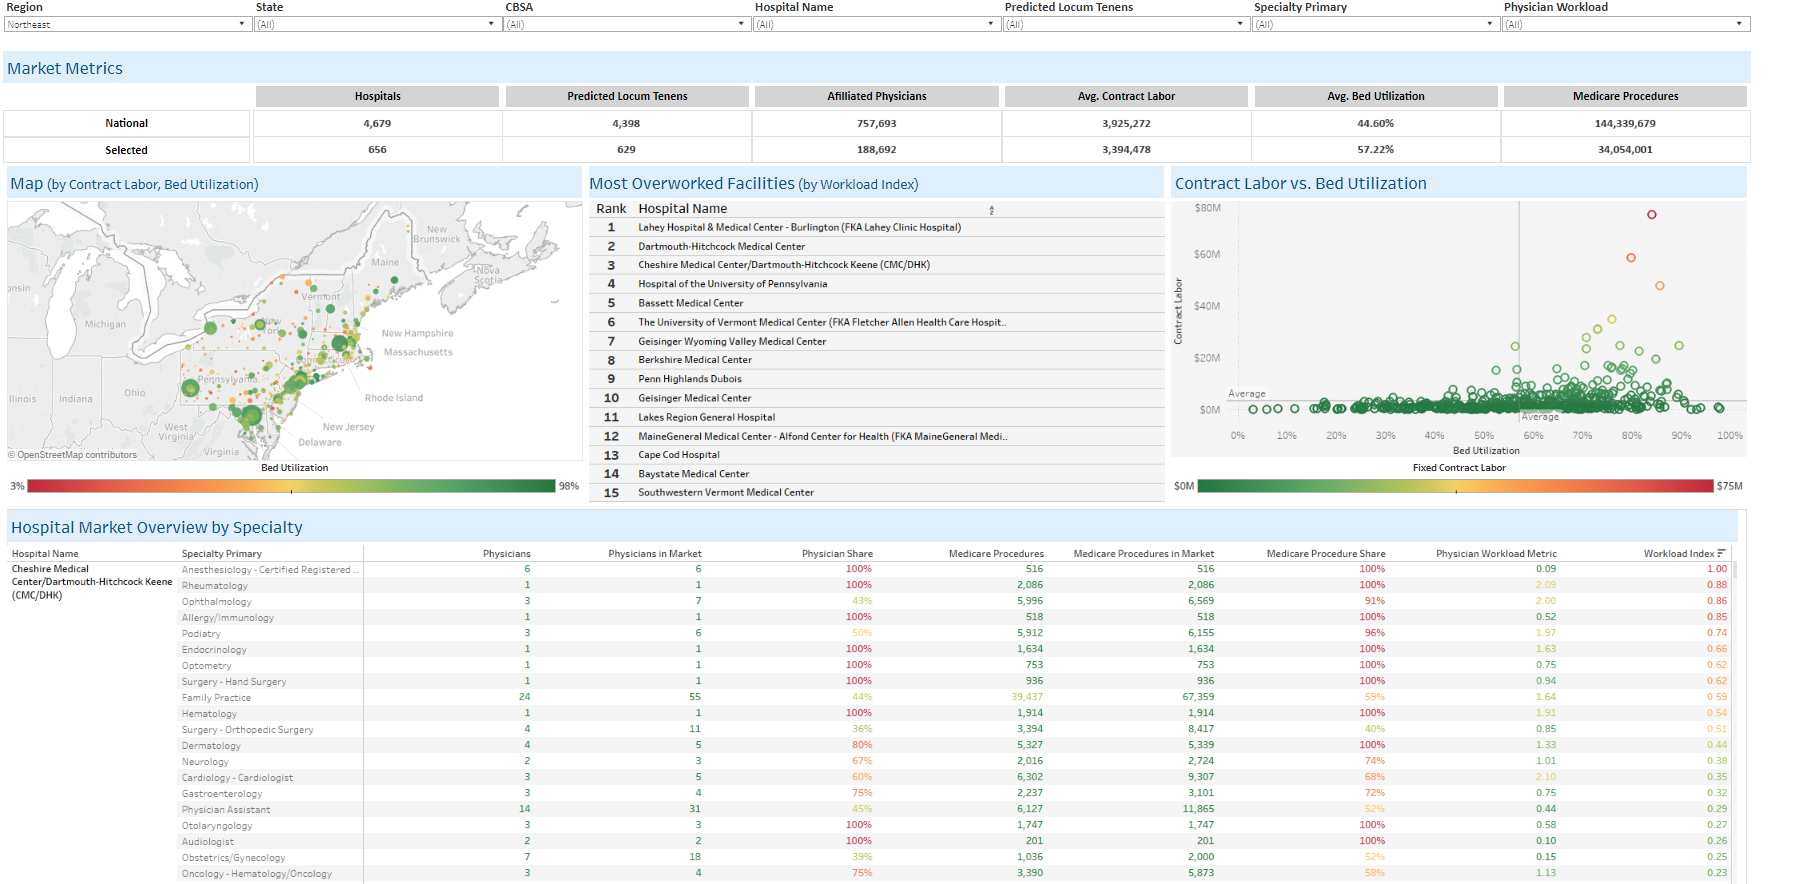Click the Physicians column header

pyautogui.click(x=507, y=553)
